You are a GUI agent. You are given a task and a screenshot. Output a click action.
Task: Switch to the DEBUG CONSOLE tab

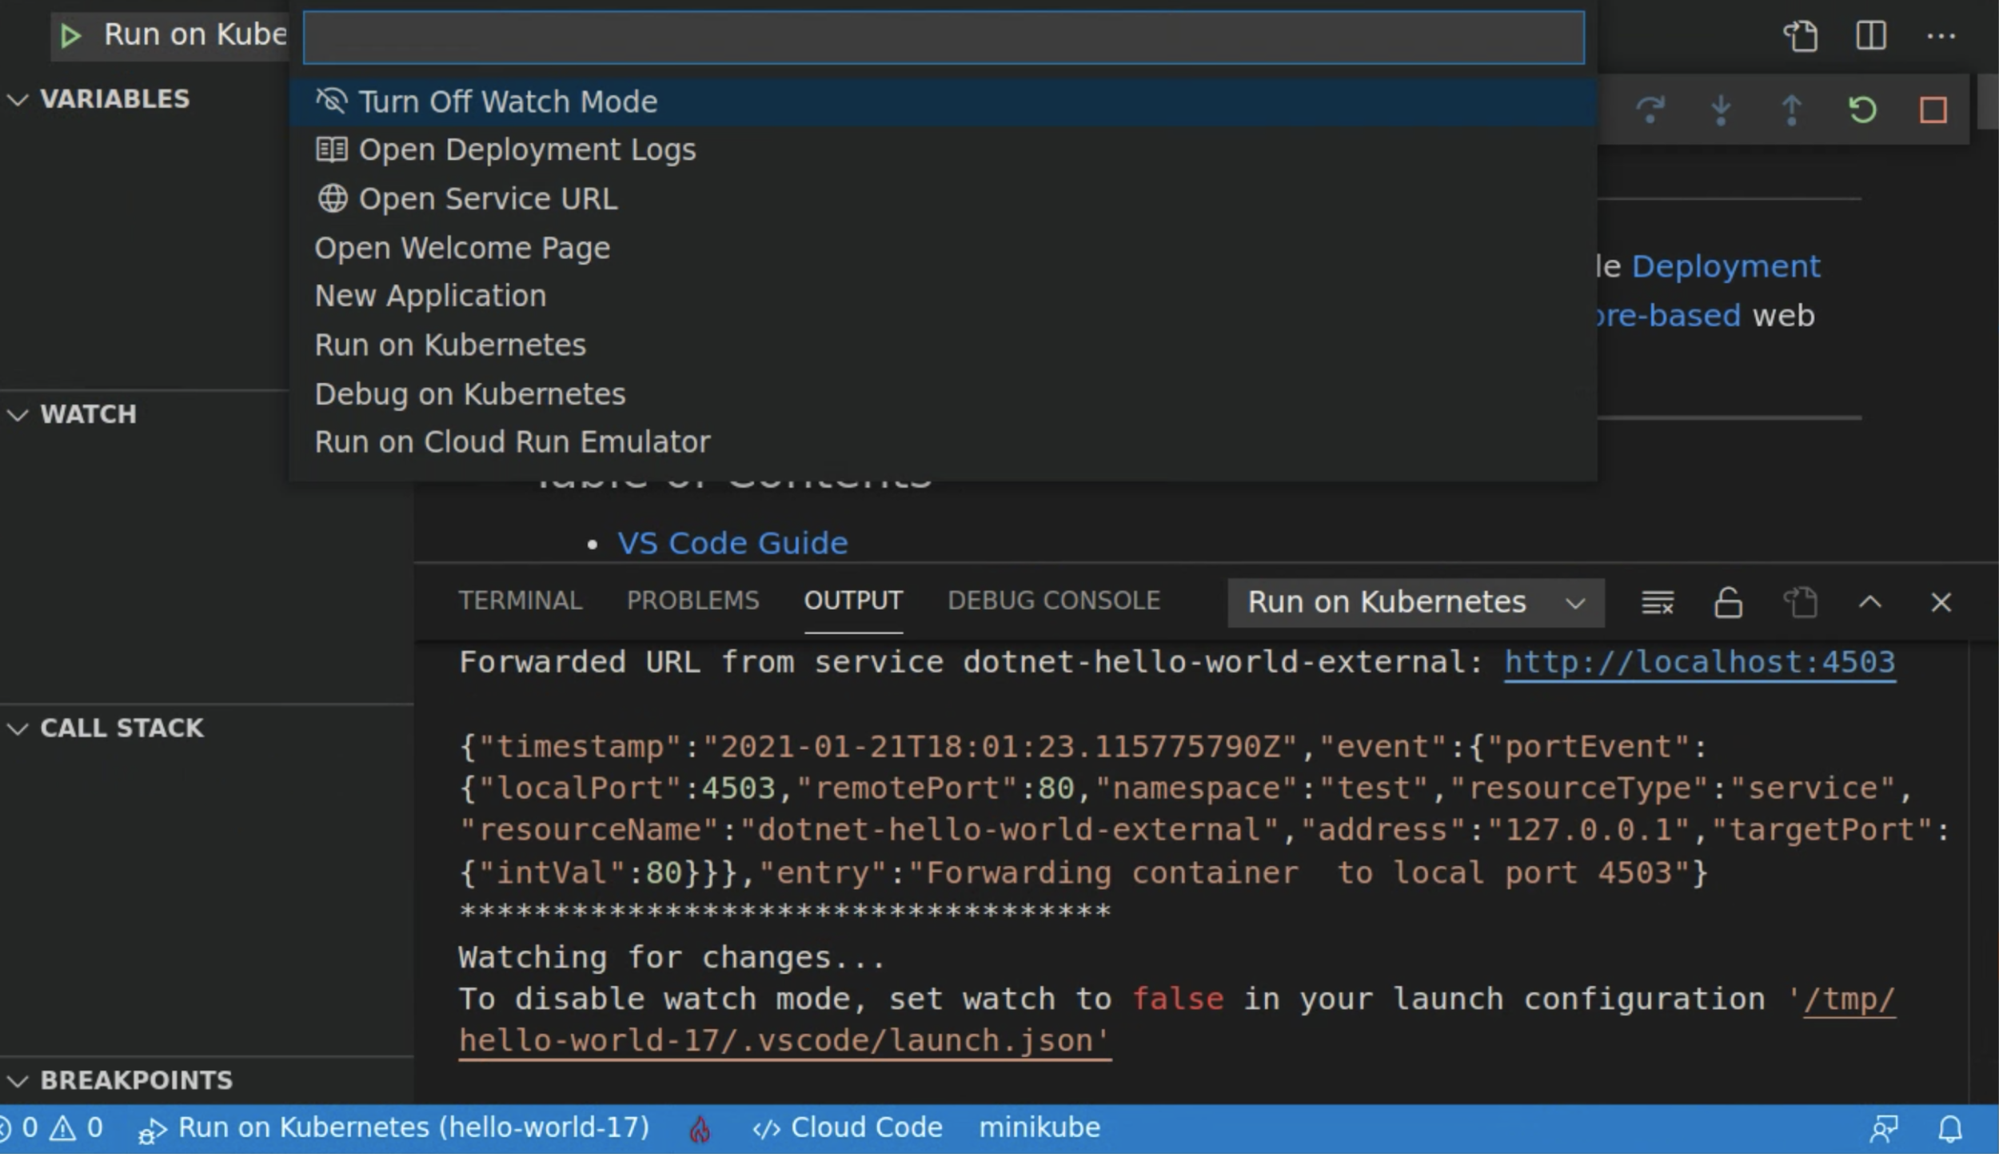1054,601
